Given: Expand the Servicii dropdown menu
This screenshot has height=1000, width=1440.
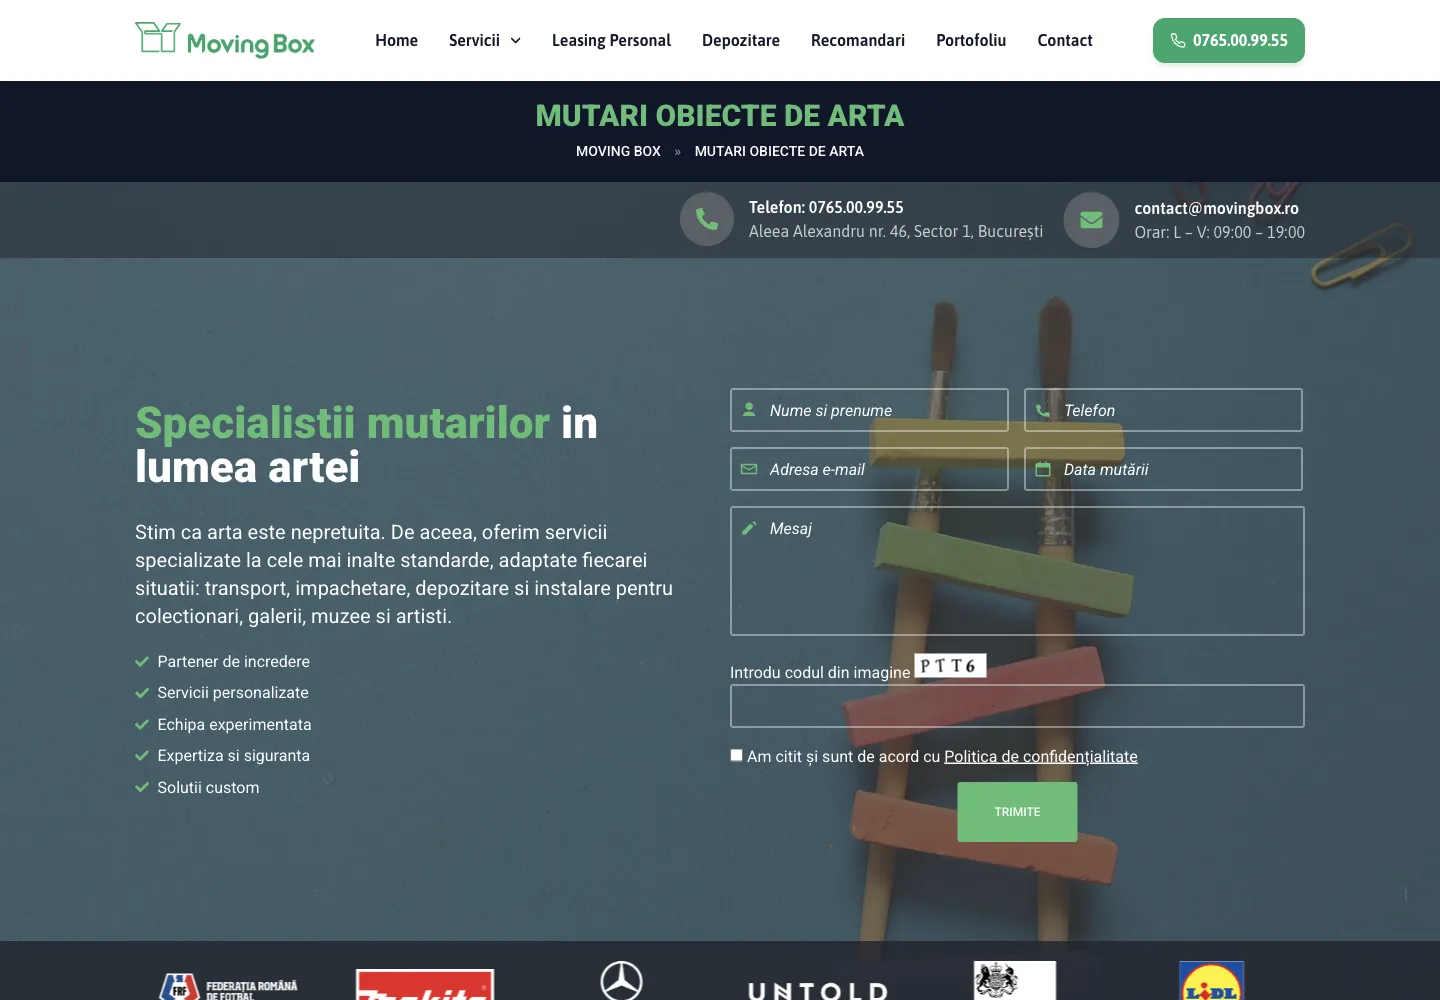Looking at the screenshot, I should [485, 41].
